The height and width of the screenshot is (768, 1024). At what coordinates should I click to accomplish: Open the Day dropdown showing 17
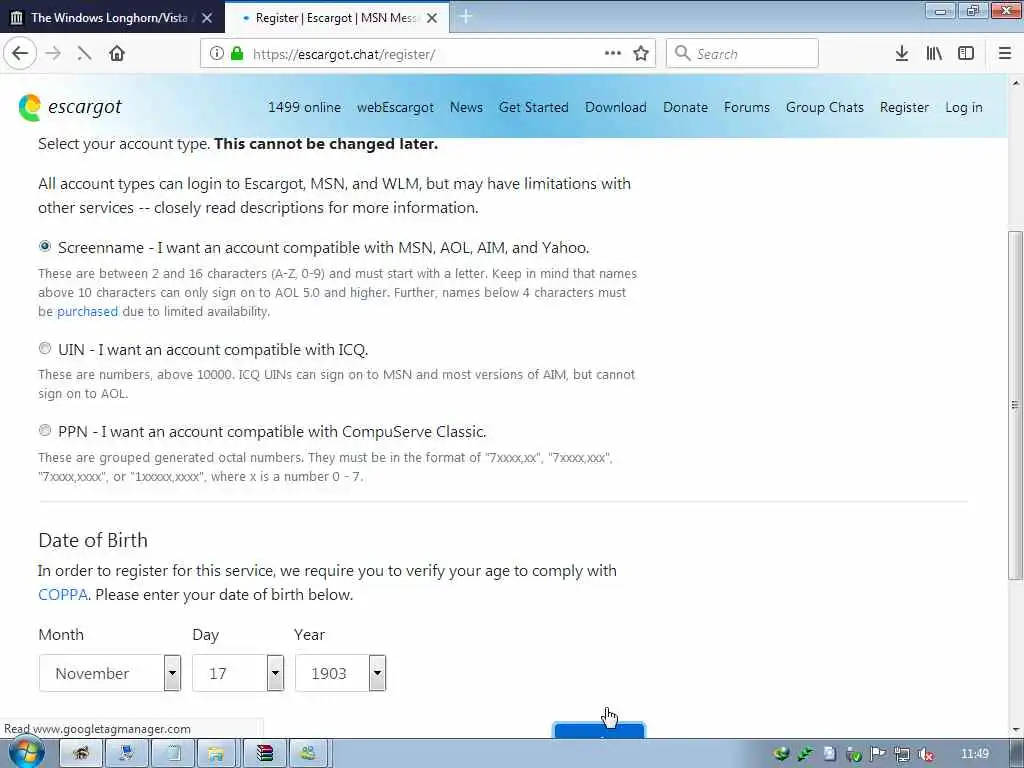point(238,673)
